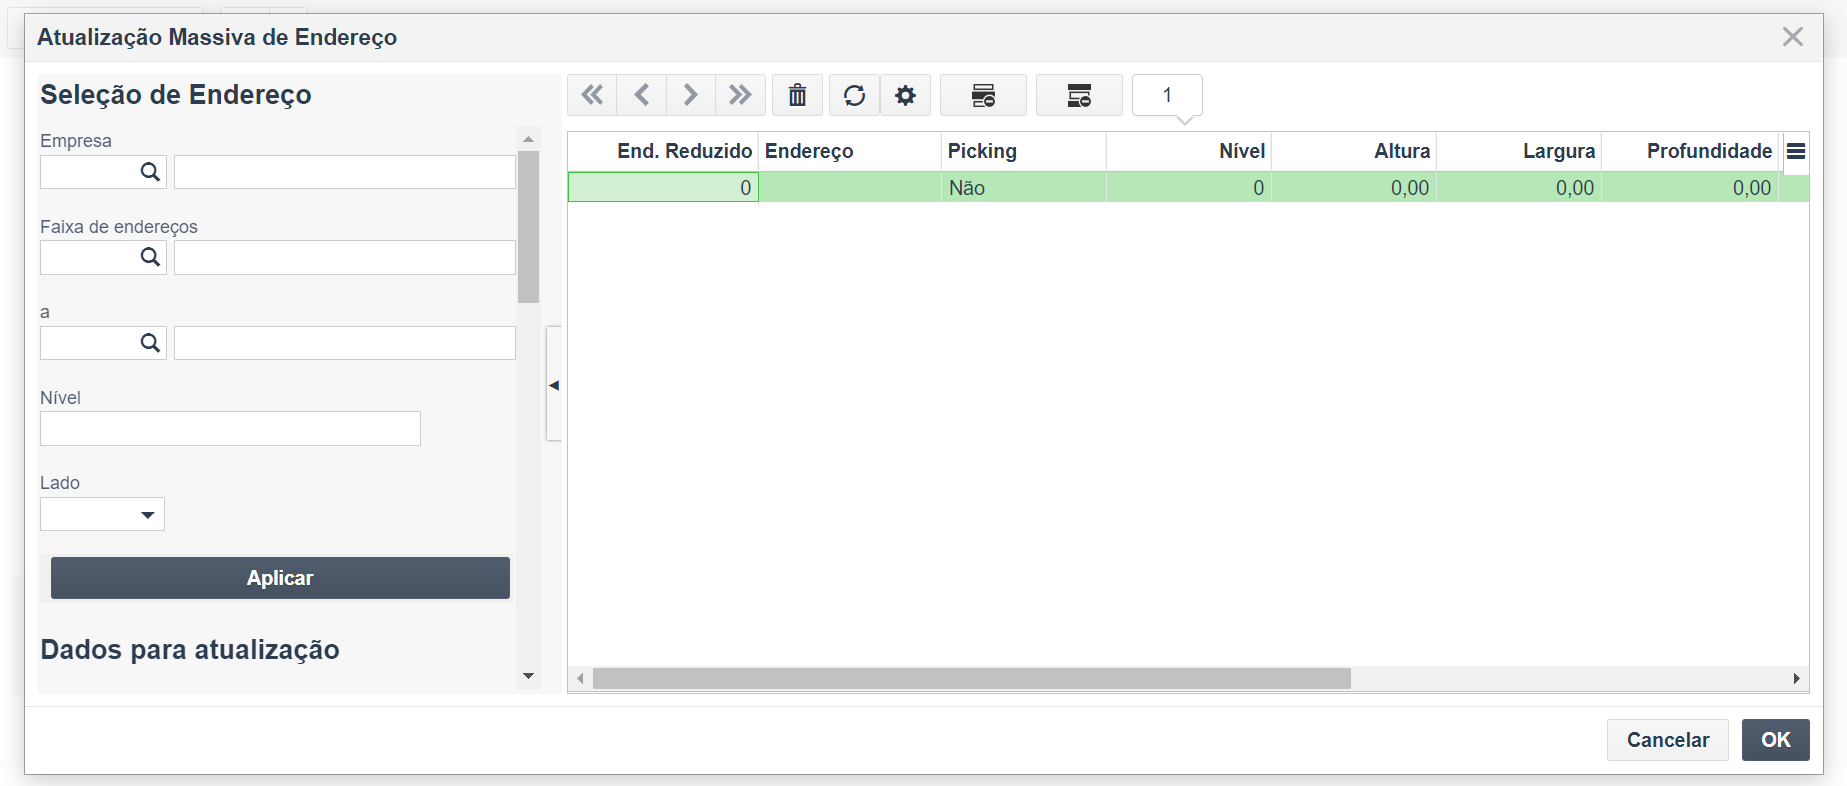Click the grid horizontal scrollbar thumb

[x=971, y=678]
